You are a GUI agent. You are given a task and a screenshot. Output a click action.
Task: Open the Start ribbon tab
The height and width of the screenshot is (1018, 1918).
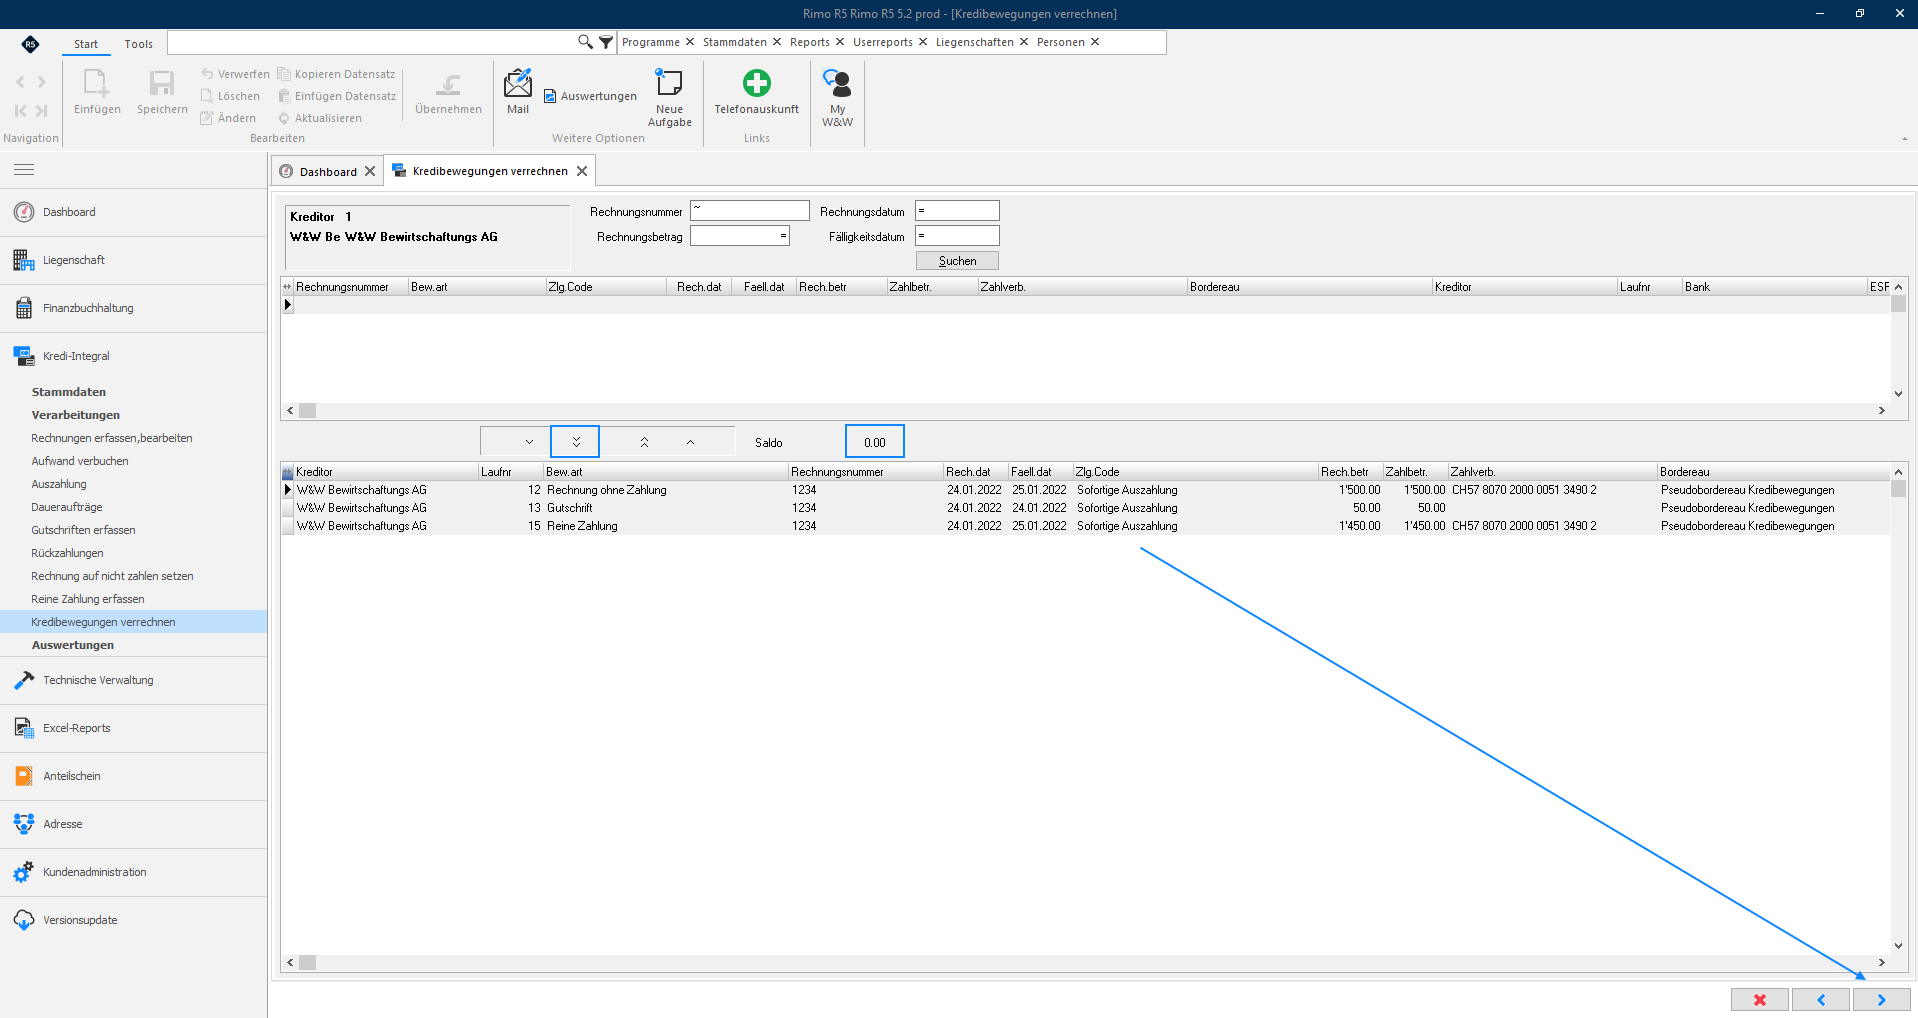pyautogui.click(x=86, y=44)
